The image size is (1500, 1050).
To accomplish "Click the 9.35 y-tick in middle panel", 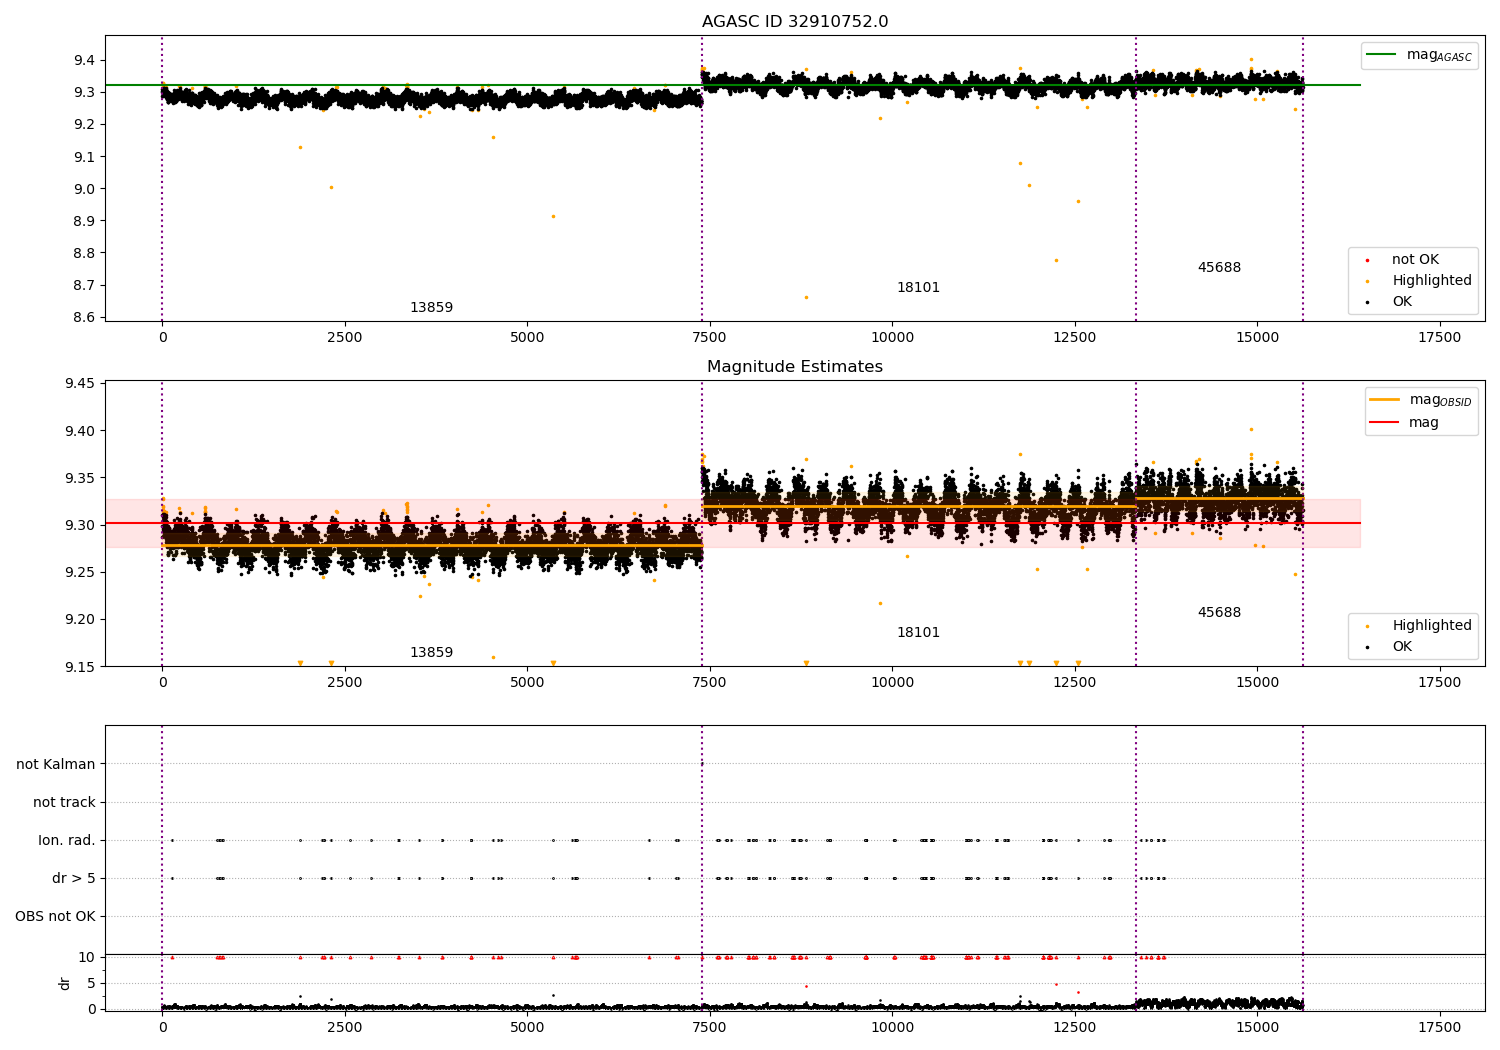I will tap(80, 478).
